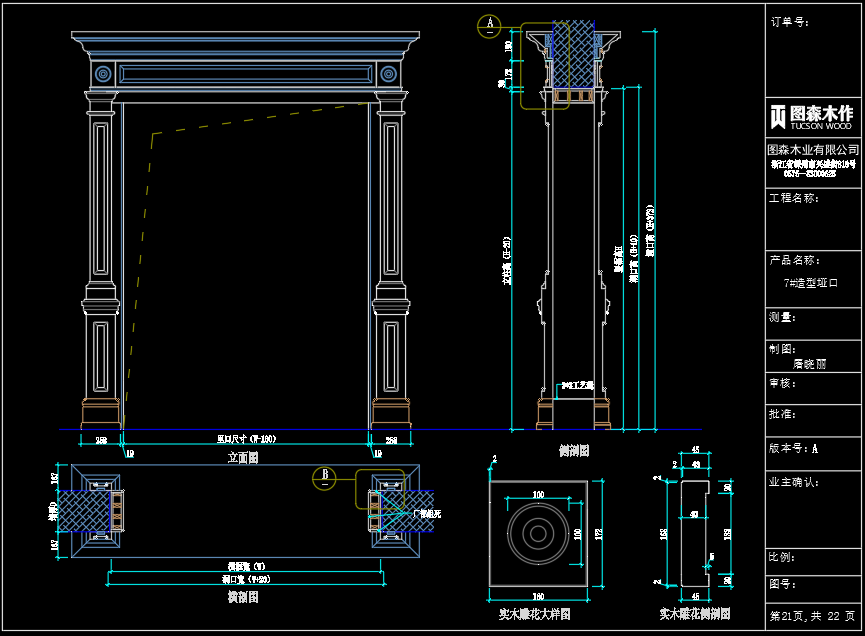Select detail marker B circle in plan view
The image size is (865, 636).
tap(325, 479)
